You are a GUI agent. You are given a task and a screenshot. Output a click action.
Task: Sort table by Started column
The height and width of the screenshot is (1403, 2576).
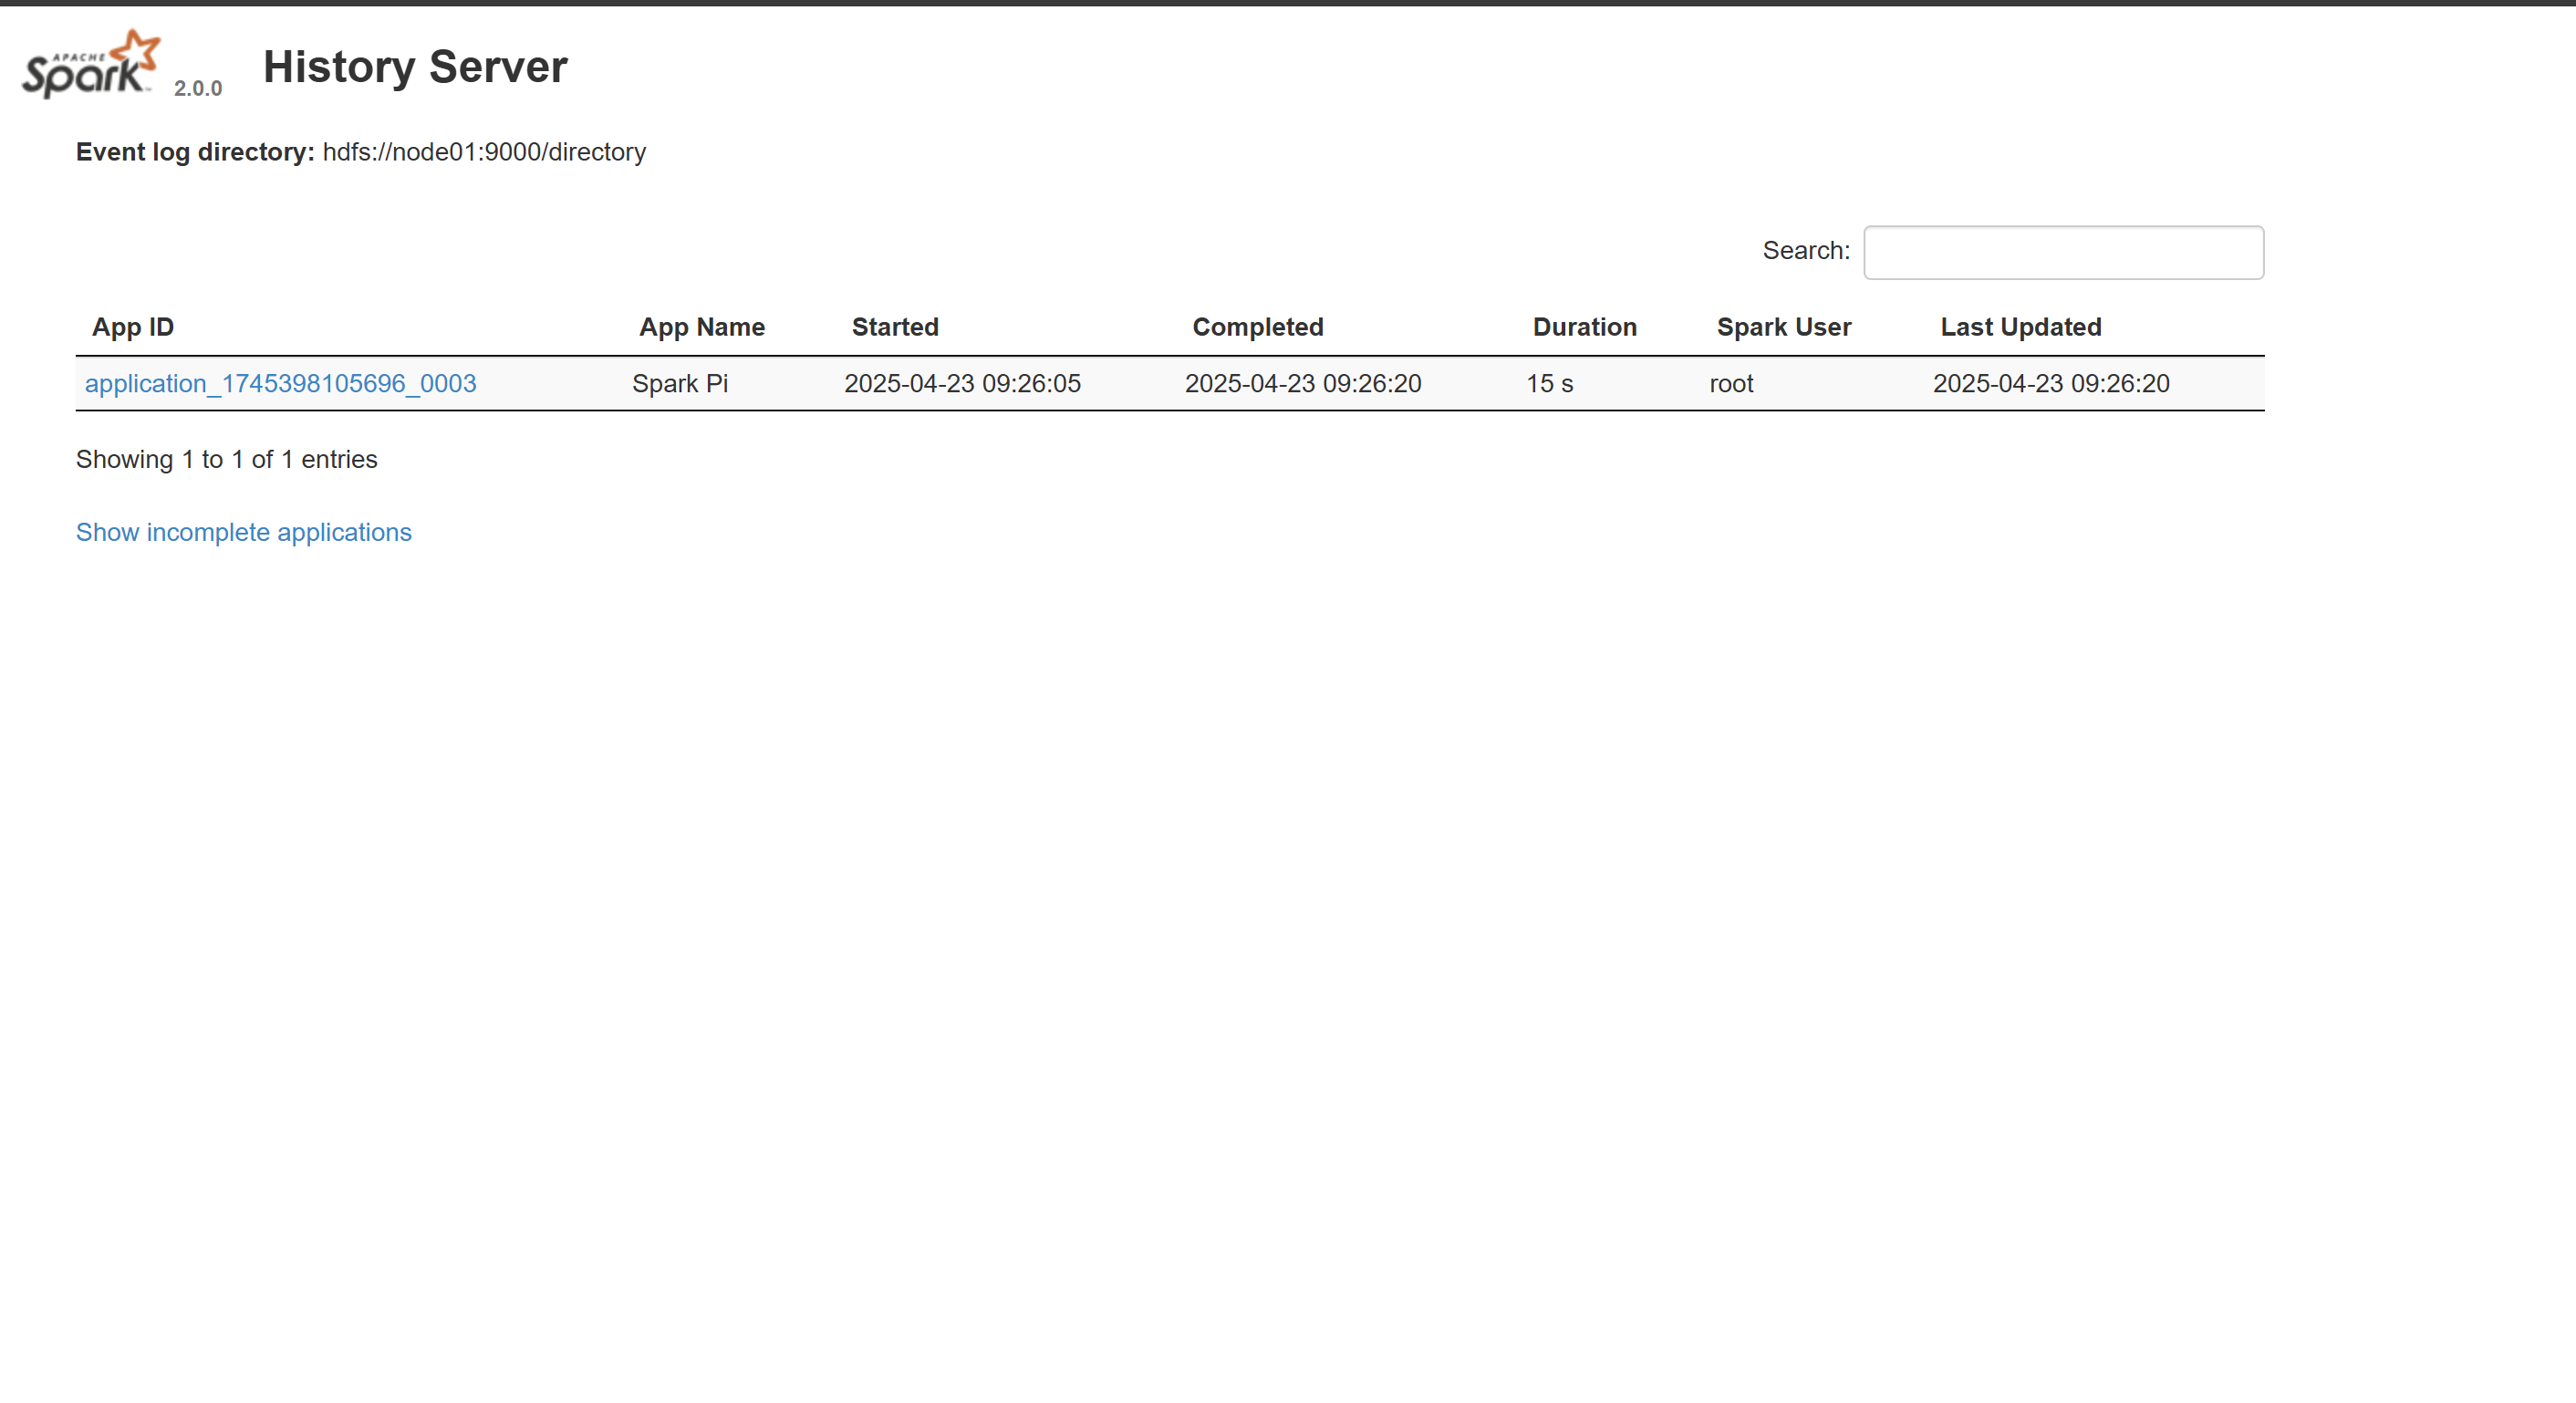click(894, 327)
